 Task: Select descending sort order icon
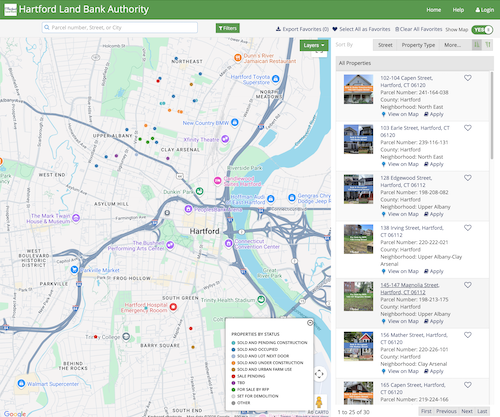488,45
